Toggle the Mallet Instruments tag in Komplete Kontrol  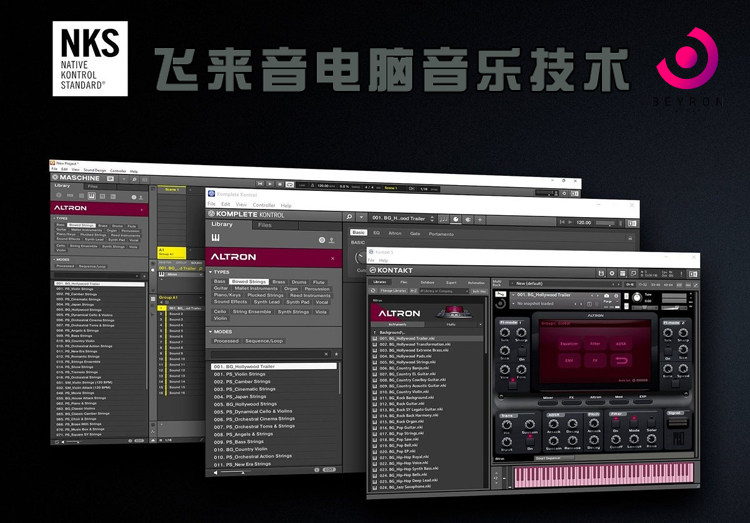point(256,289)
